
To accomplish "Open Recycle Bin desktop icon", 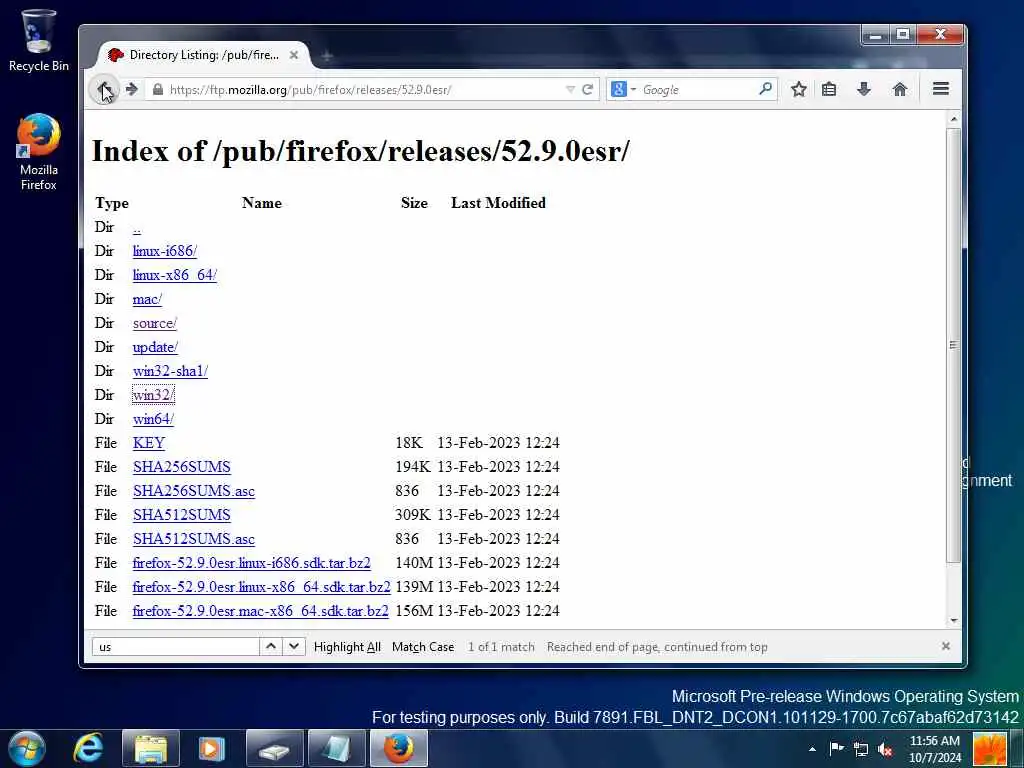I will tap(39, 40).
